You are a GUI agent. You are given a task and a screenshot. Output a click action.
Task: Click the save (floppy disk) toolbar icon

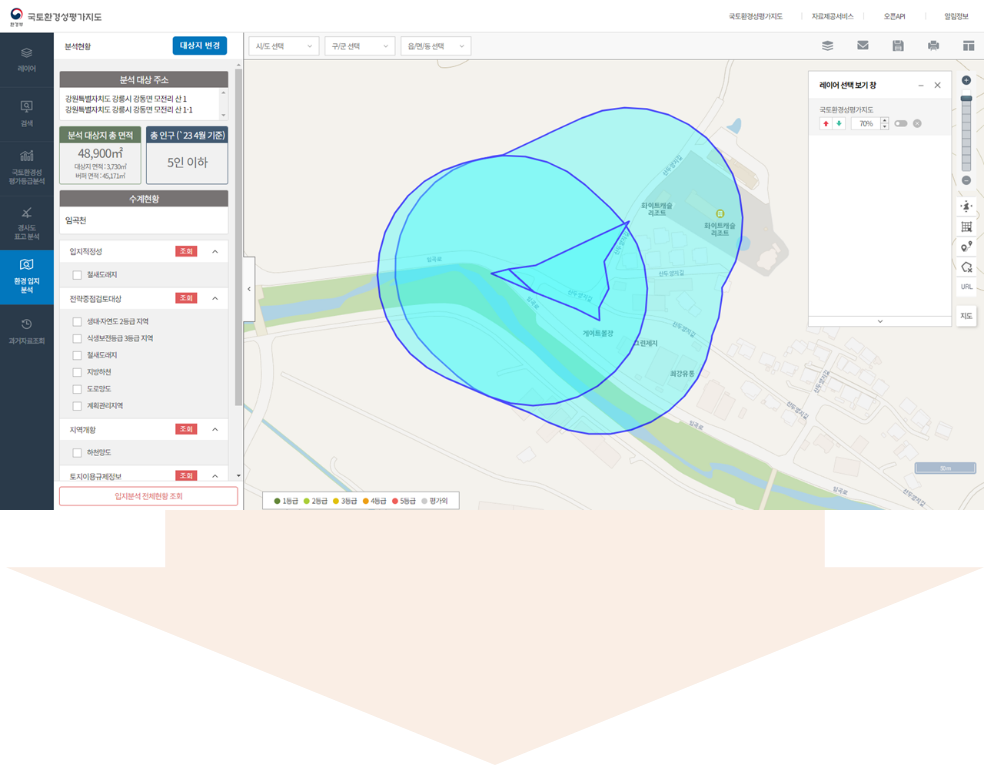[x=898, y=46]
